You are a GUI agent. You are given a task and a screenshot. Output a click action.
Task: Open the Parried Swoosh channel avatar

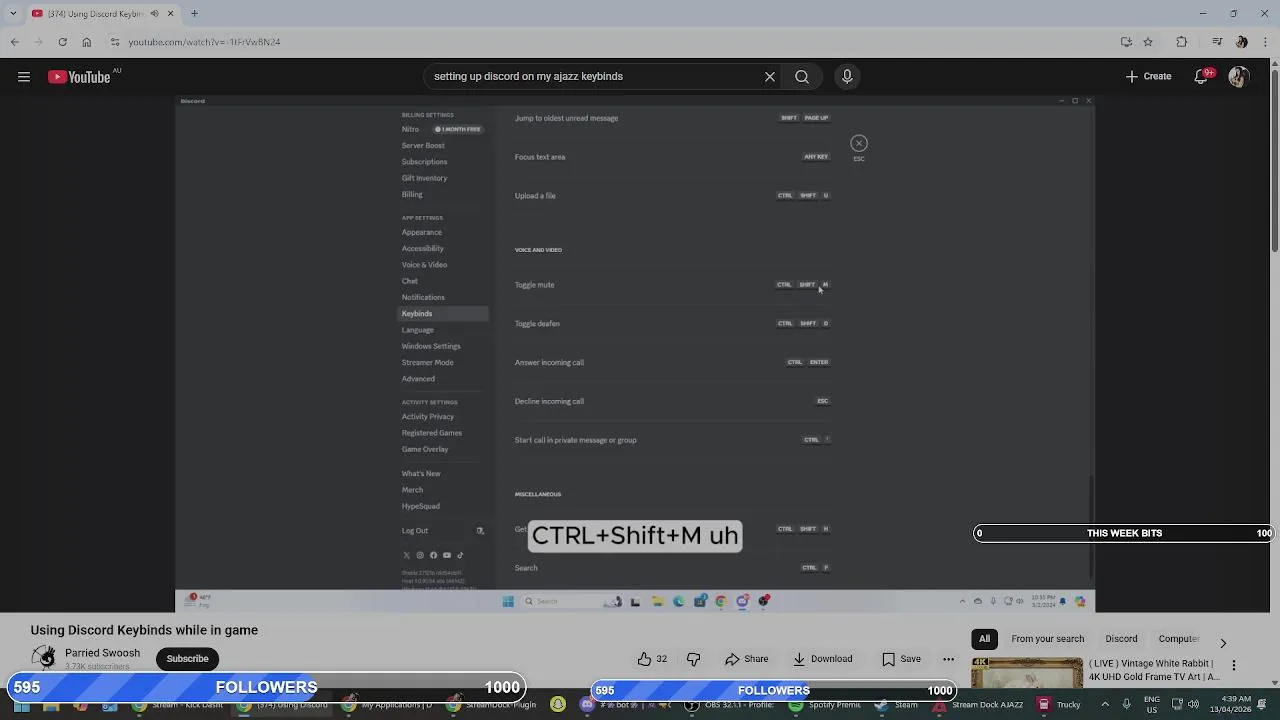(x=43, y=658)
